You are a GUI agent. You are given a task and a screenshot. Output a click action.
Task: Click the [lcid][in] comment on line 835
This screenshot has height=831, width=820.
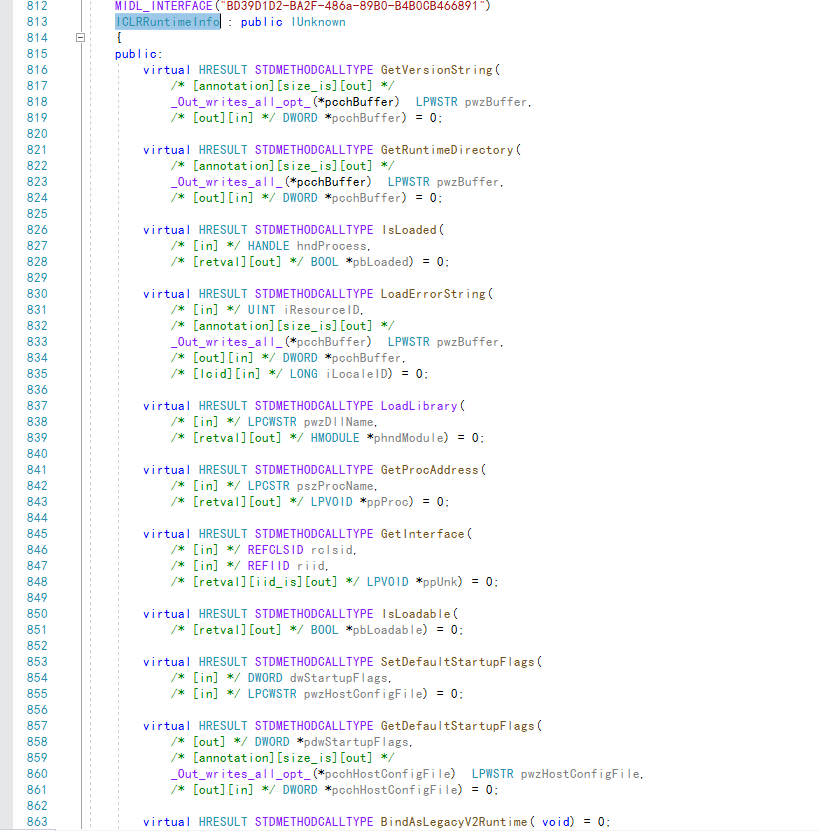pos(226,374)
